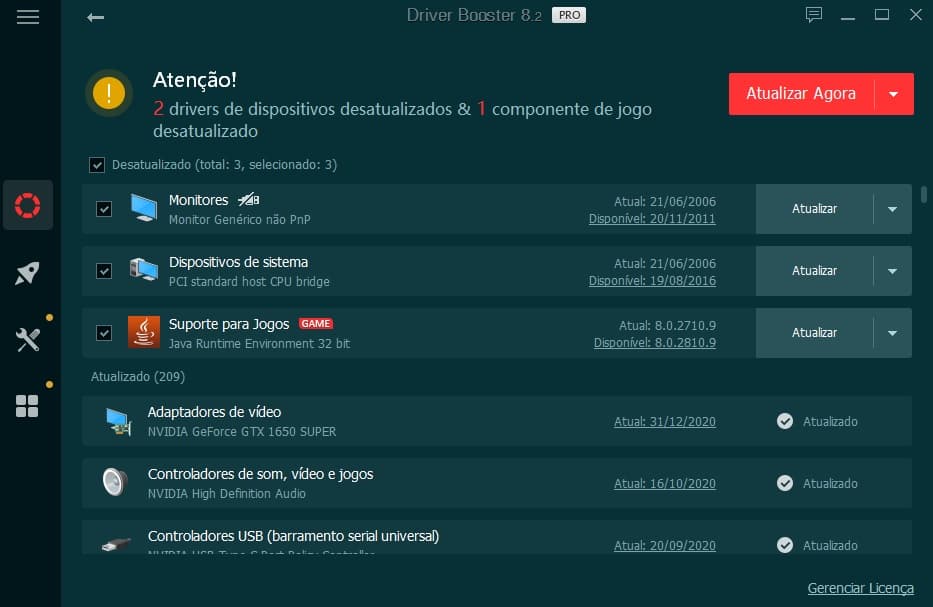Open the dropdown next to Monitores Atualizar
Screen dimensions: 933x607
point(893,209)
